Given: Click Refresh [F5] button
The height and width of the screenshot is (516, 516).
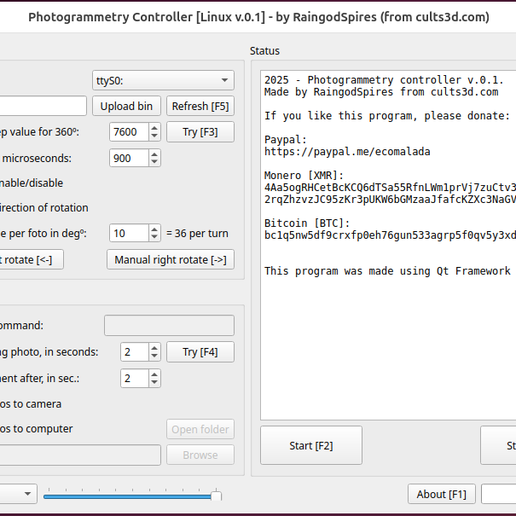Looking at the screenshot, I should click(200, 106).
